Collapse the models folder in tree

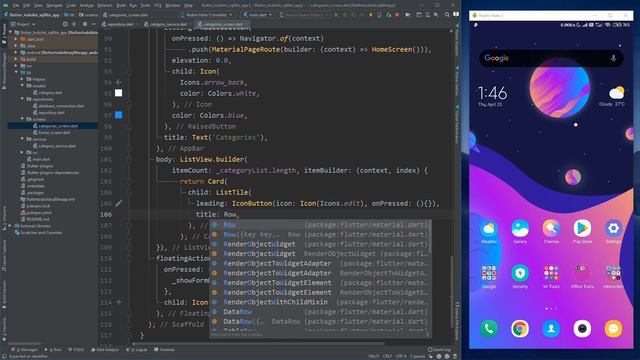[x=22, y=86]
